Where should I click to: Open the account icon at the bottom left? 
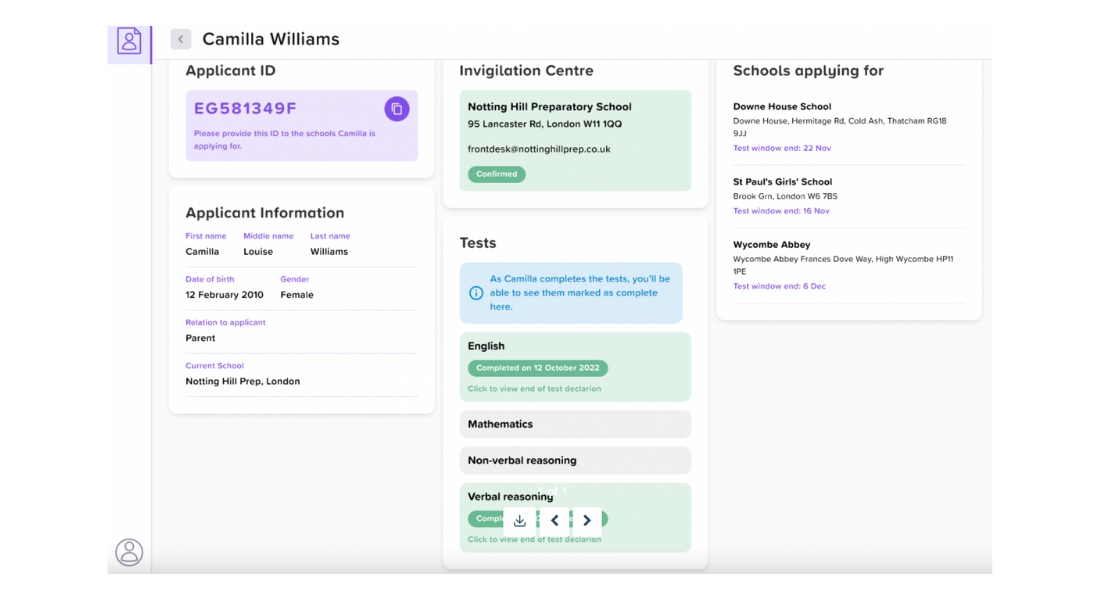[128, 552]
